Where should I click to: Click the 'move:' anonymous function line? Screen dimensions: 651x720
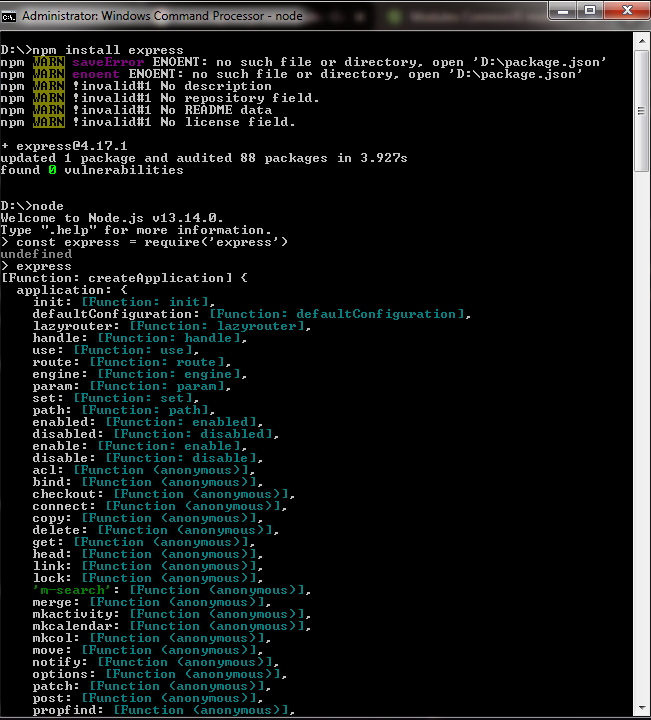click(x=148, y=650)
